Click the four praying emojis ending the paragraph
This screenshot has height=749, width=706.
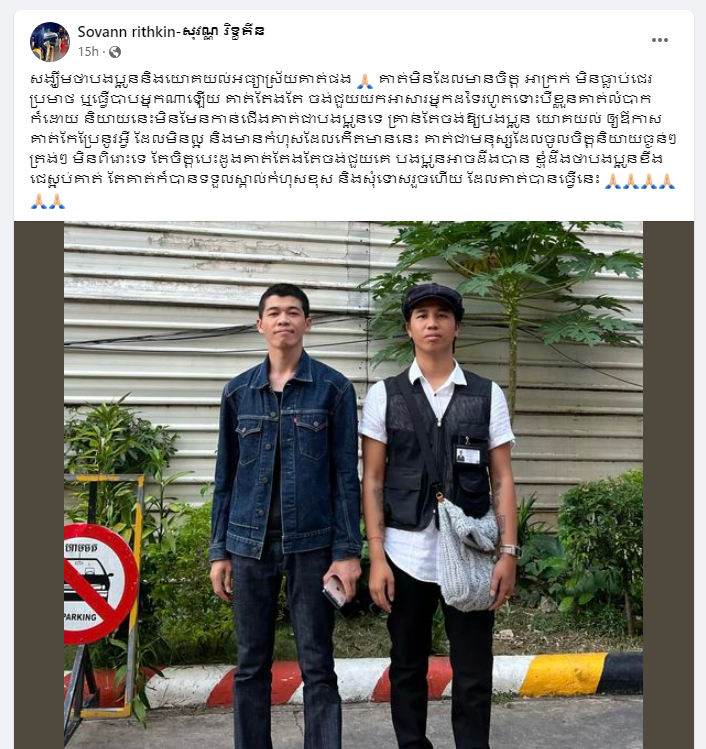(x=640, y=181)
